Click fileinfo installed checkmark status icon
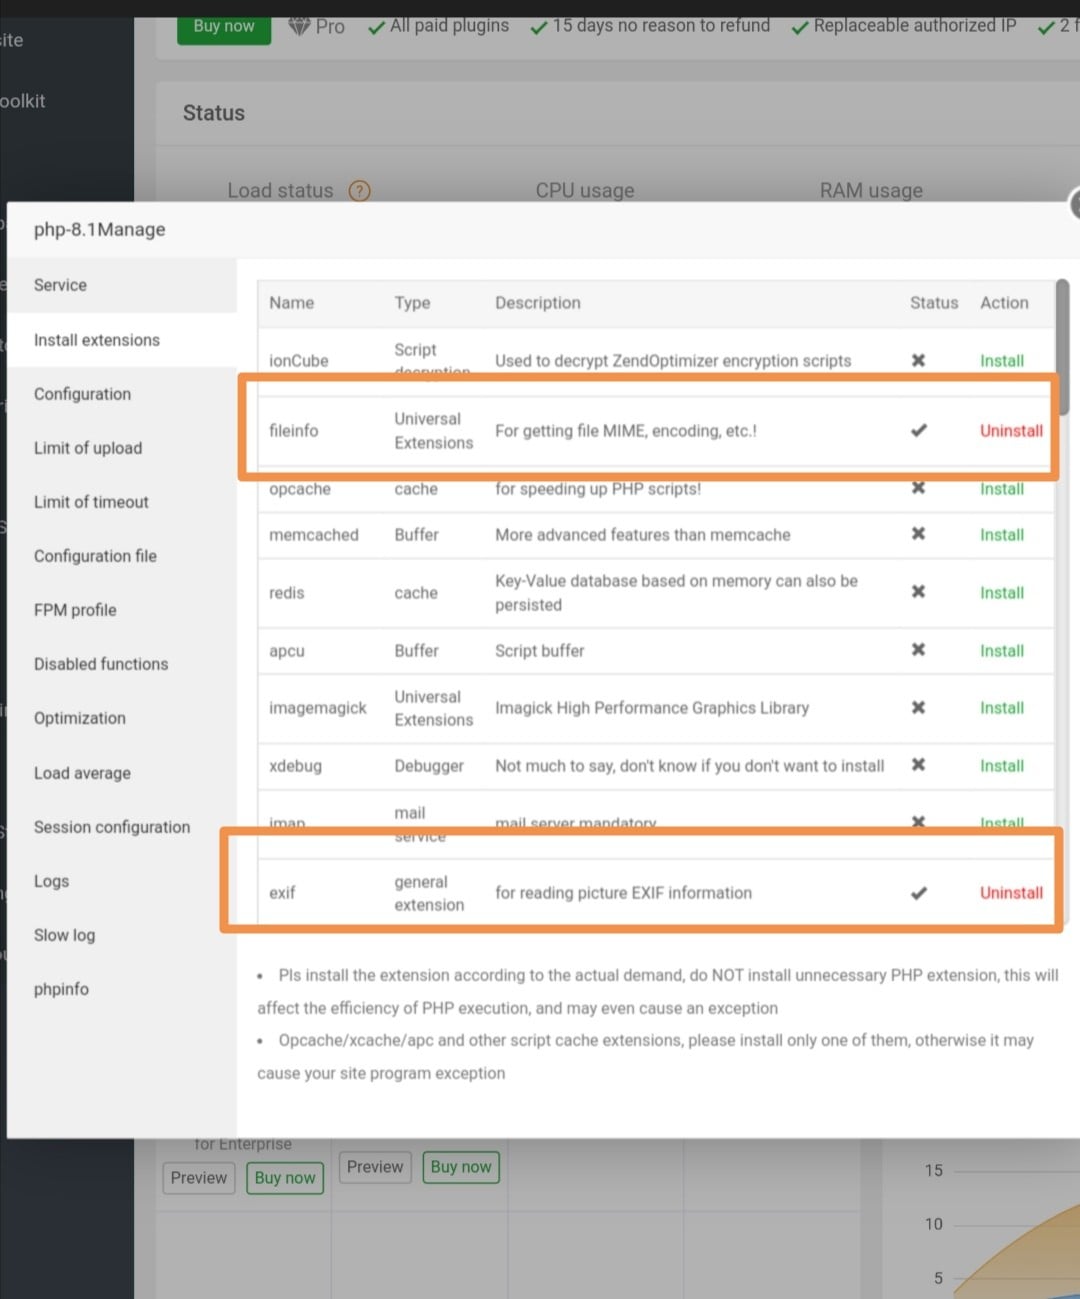This screenshot has width=1080, height=1299. point(918,431)
